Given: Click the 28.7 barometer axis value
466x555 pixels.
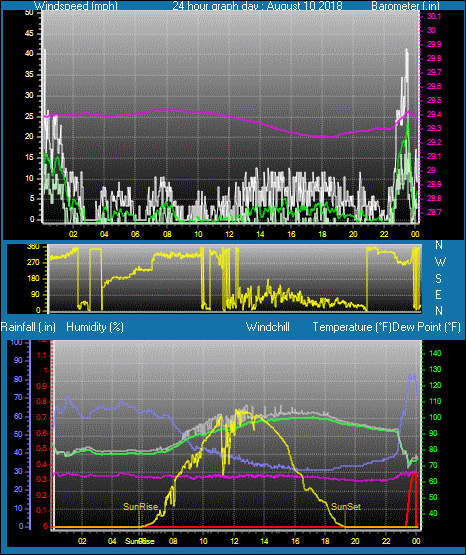Looking at the screenshot, I should [434, 212].
